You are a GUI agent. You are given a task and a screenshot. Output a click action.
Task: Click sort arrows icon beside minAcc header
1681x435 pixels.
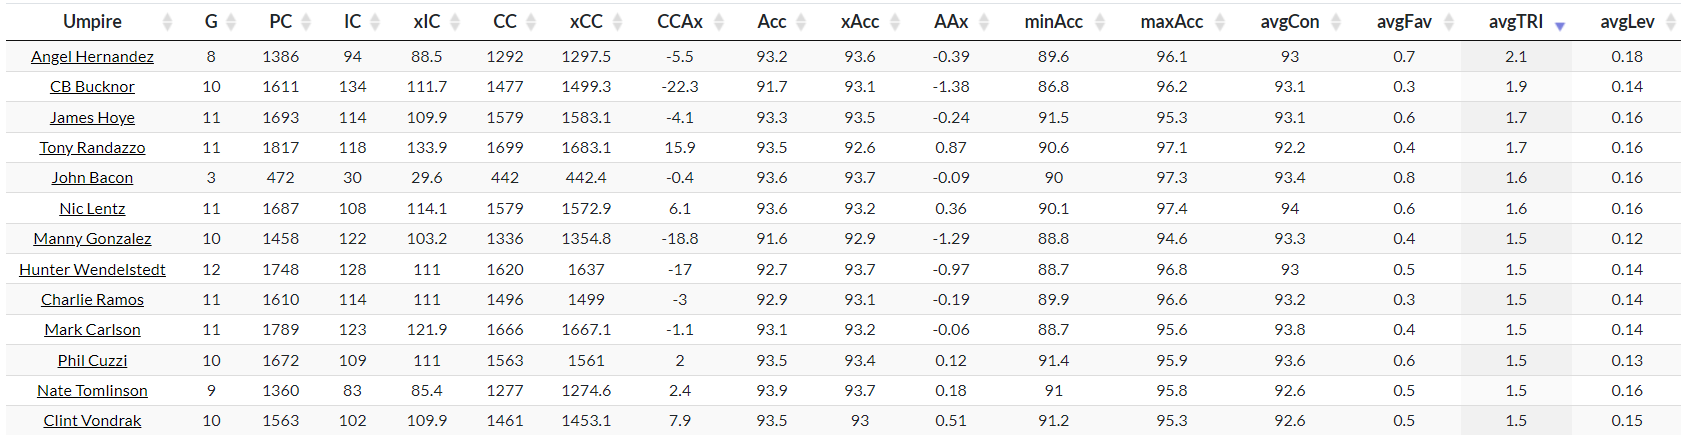coord(1100,22)
